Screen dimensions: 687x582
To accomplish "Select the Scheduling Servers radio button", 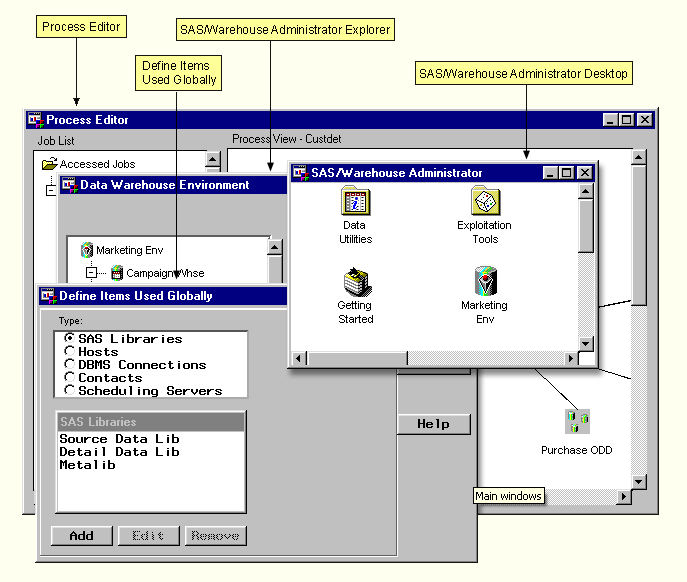I will [x=69, y=390].
